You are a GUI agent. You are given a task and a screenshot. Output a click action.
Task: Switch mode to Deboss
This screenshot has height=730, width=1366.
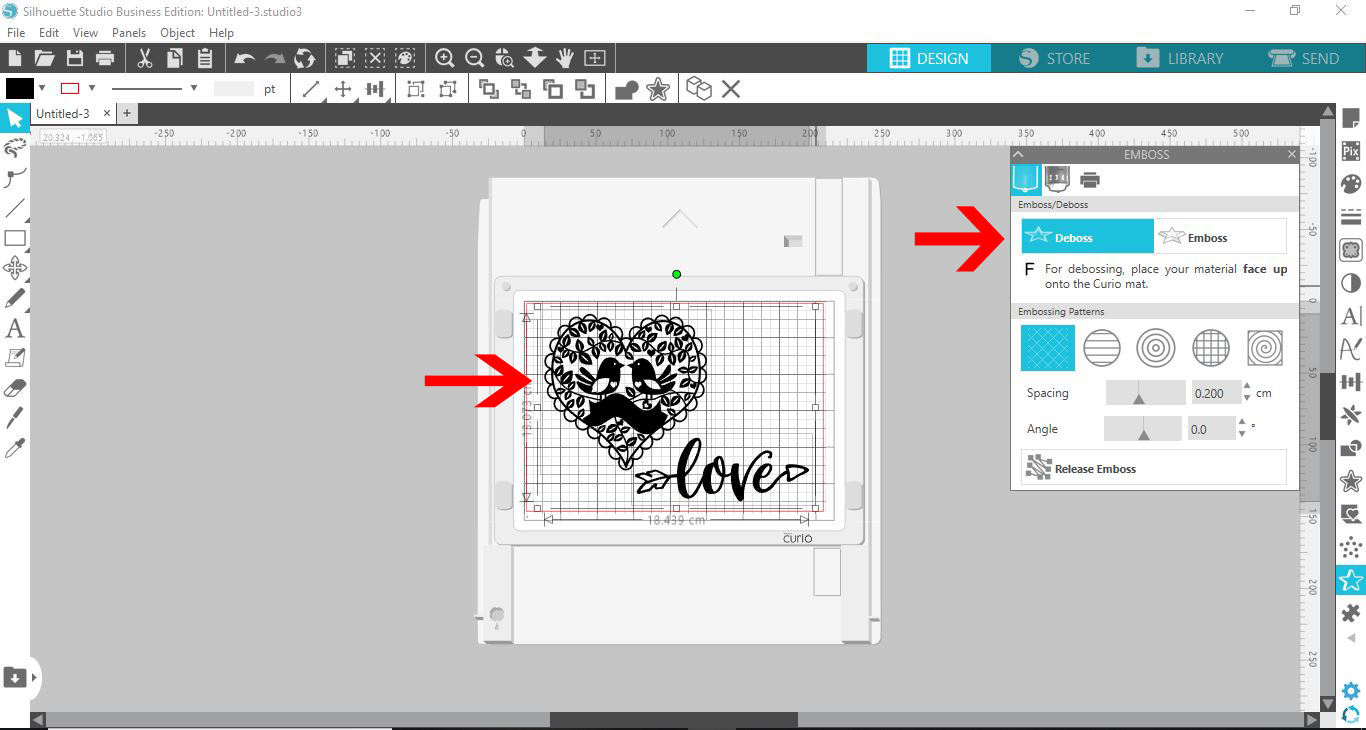[x=1088, y=237]
